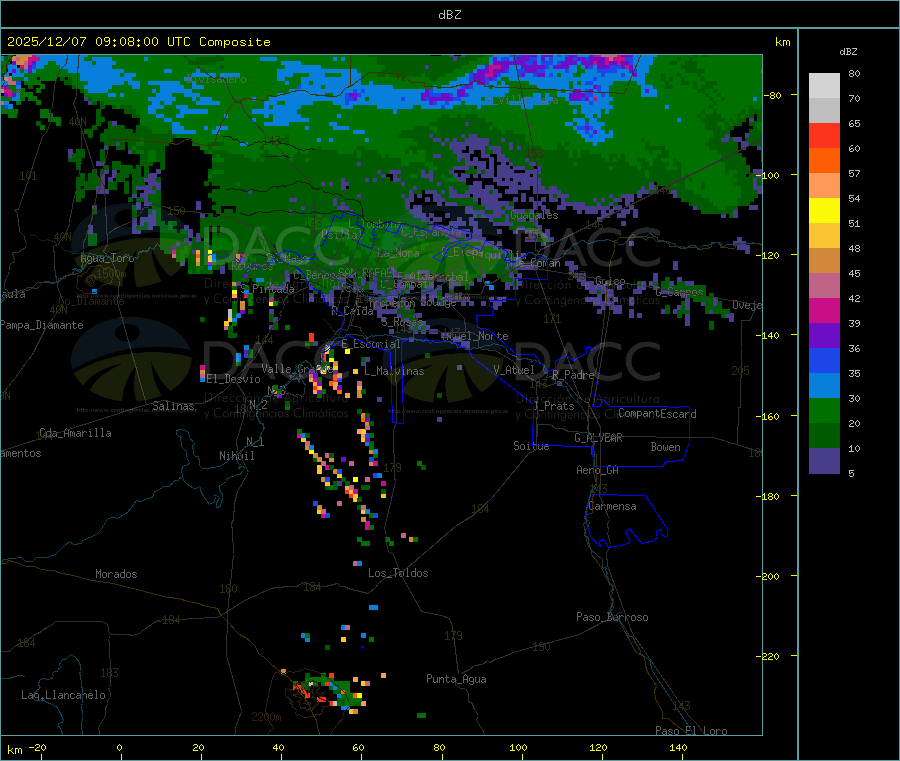
Task: Select the 'Pampa_Diamante' label
Action: pyautogui.click(x=42, y=325)
